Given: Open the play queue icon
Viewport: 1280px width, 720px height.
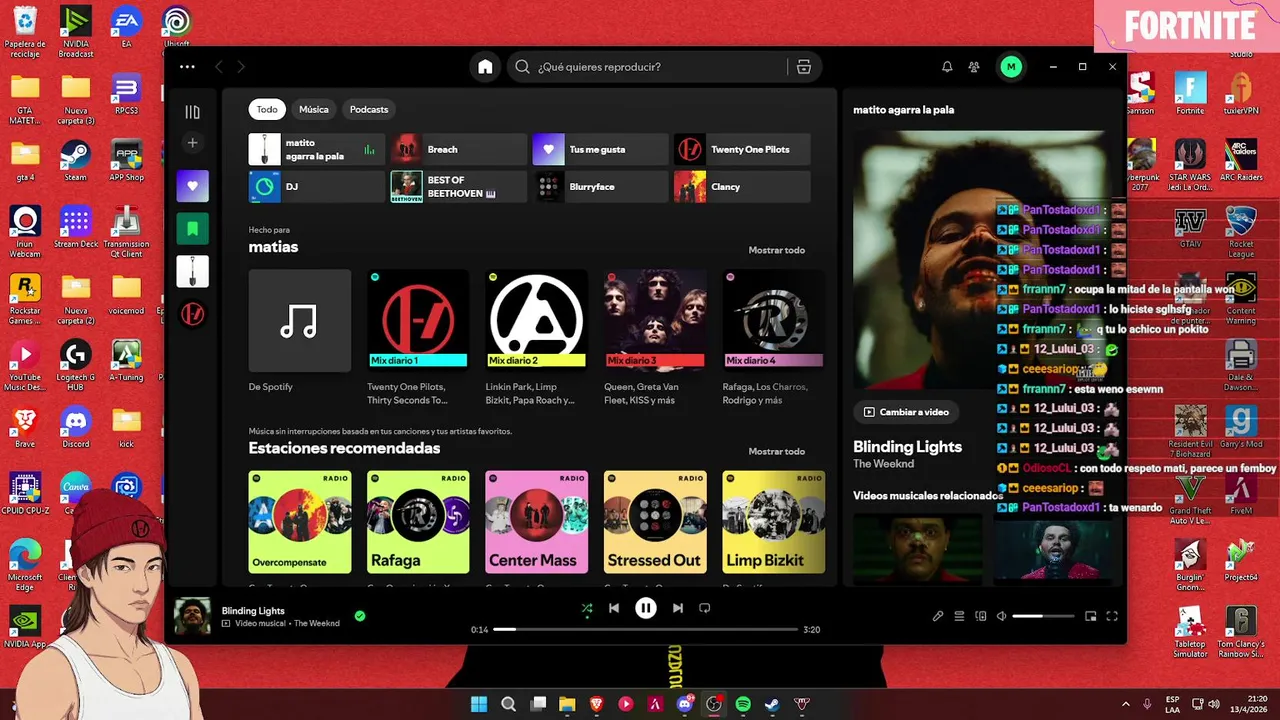Looking at the screenshot, I should pyautogui.click(x=959, y=617).
